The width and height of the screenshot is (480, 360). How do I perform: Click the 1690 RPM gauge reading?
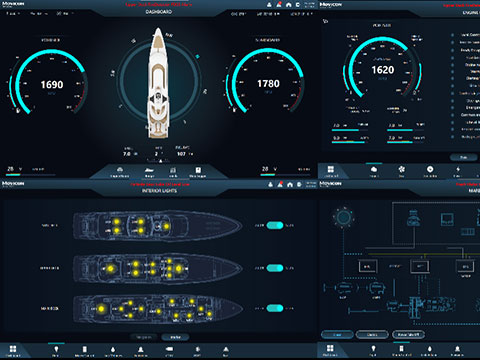(52, 85)
